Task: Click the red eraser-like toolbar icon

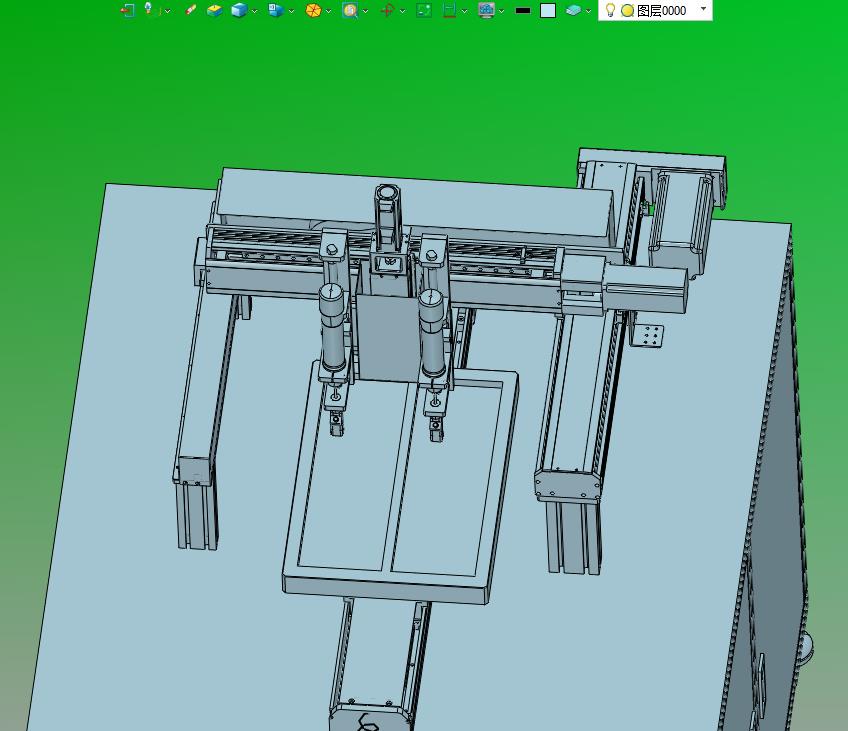Action: pos(190,10)
